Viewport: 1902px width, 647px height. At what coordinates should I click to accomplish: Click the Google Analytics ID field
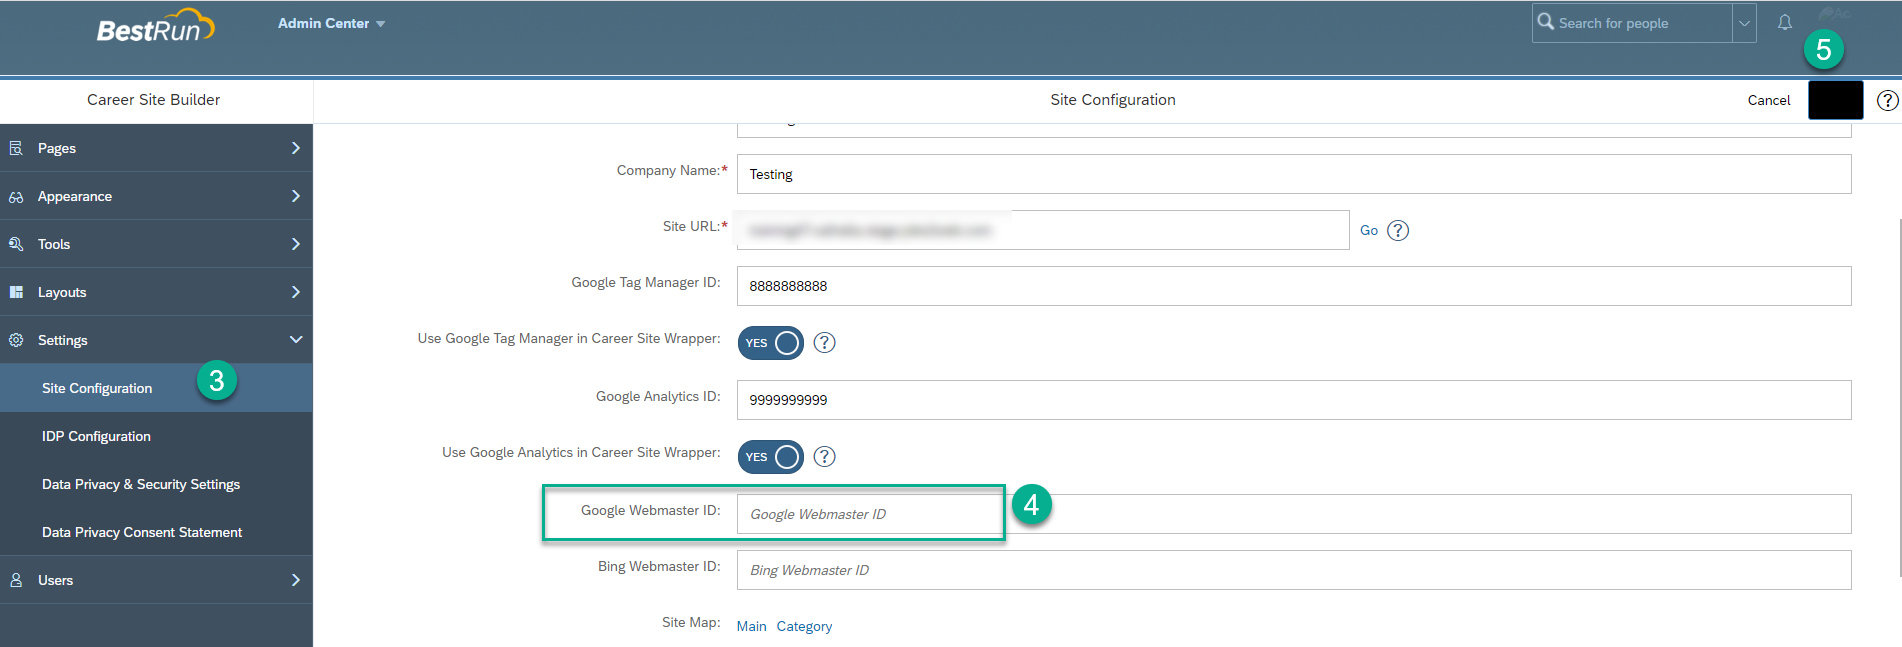point(1294,400)
